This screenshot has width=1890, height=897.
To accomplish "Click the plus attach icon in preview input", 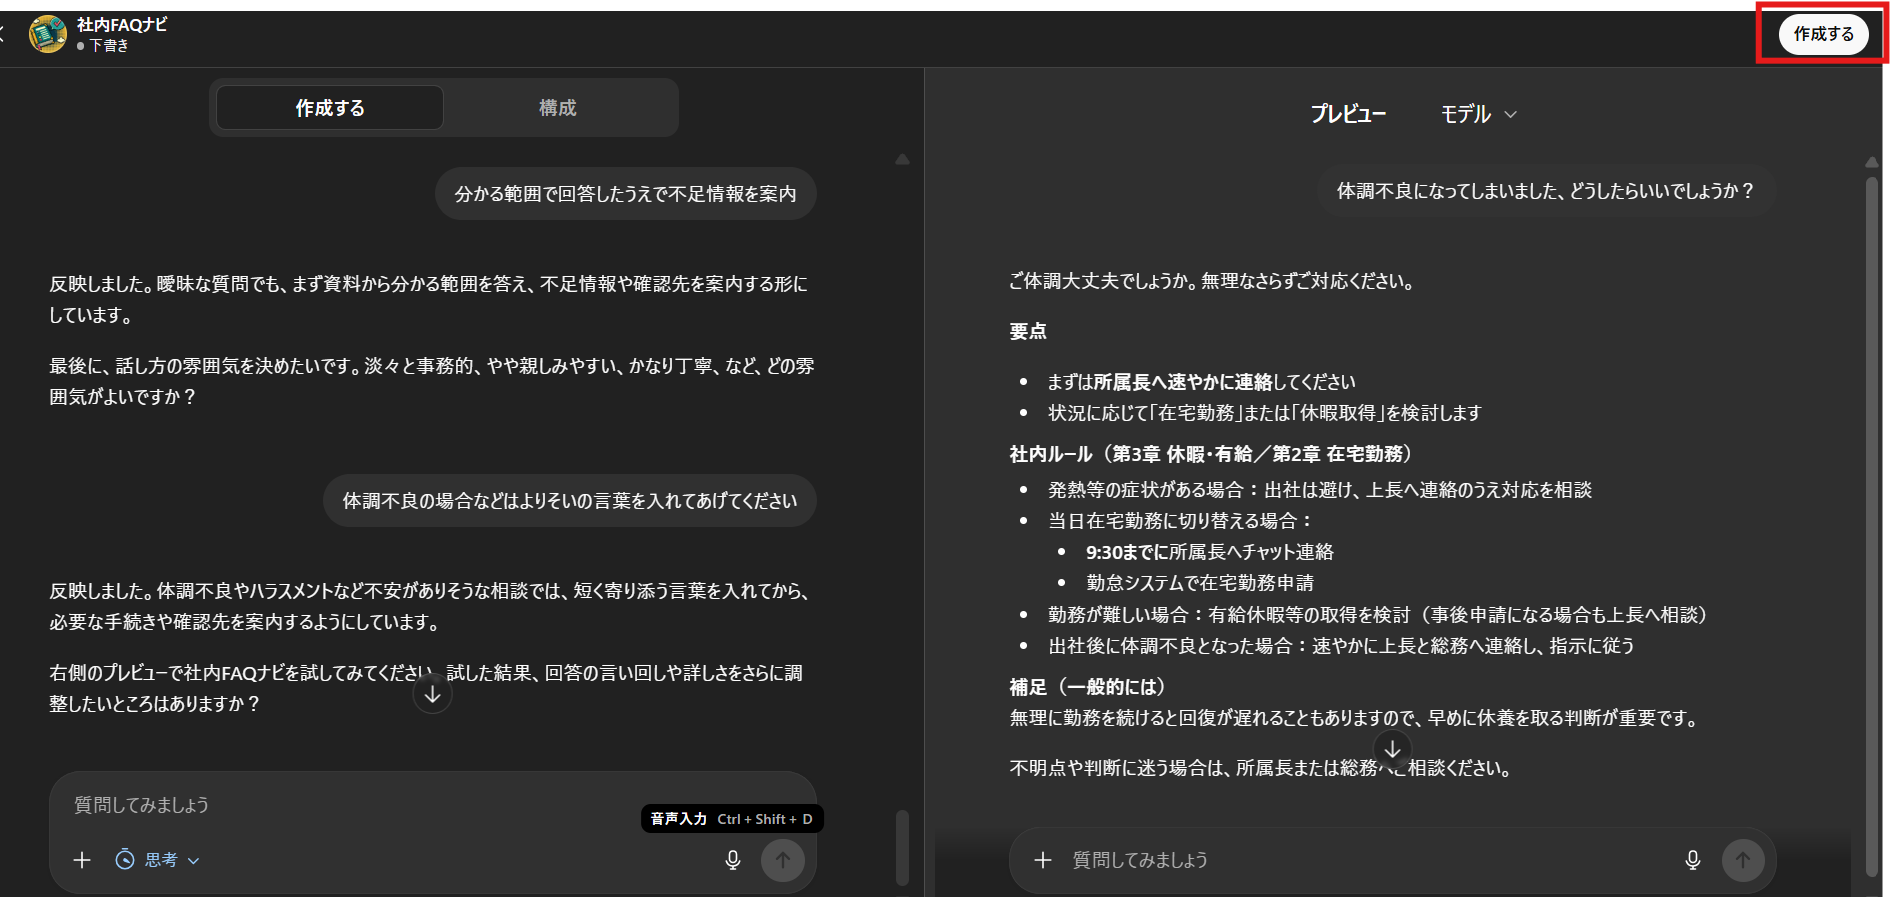I will pos(1042,860).
